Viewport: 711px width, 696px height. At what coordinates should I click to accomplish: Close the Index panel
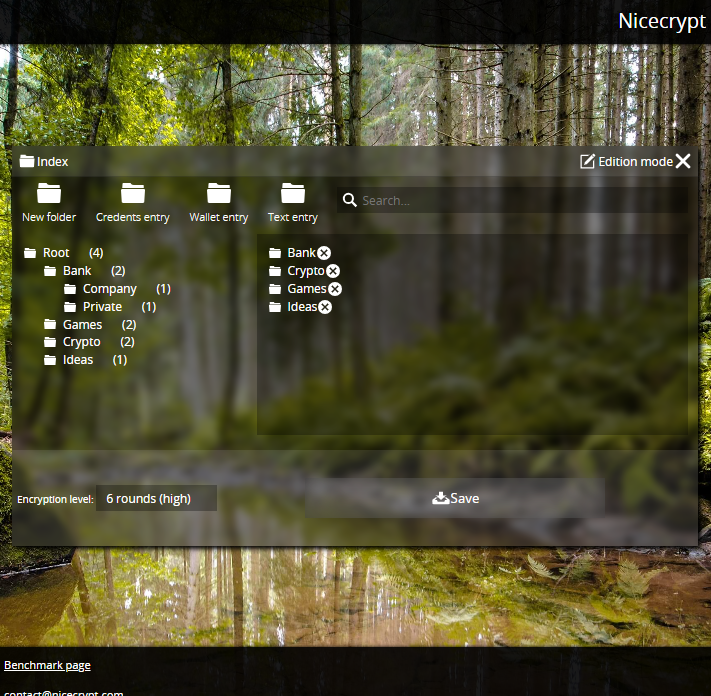point(683,162)
